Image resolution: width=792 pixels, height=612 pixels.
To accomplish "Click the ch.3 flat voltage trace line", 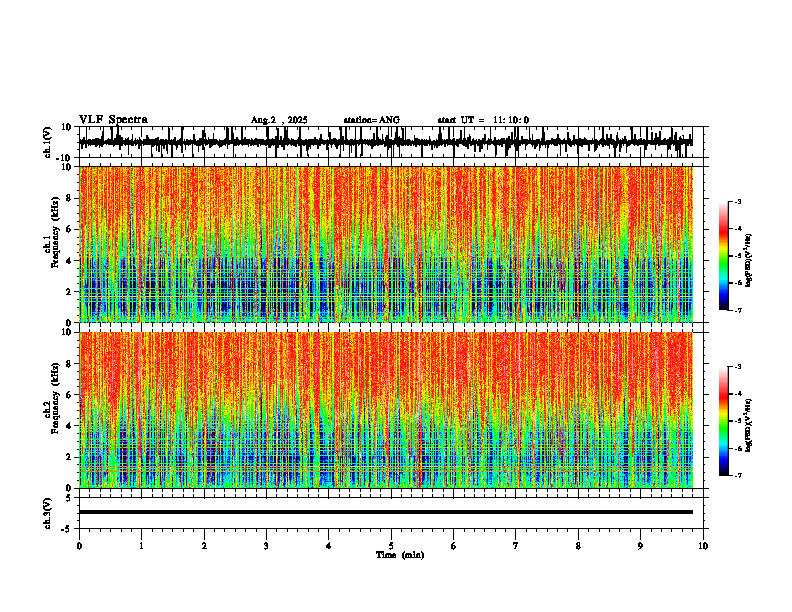I will 386,512.
